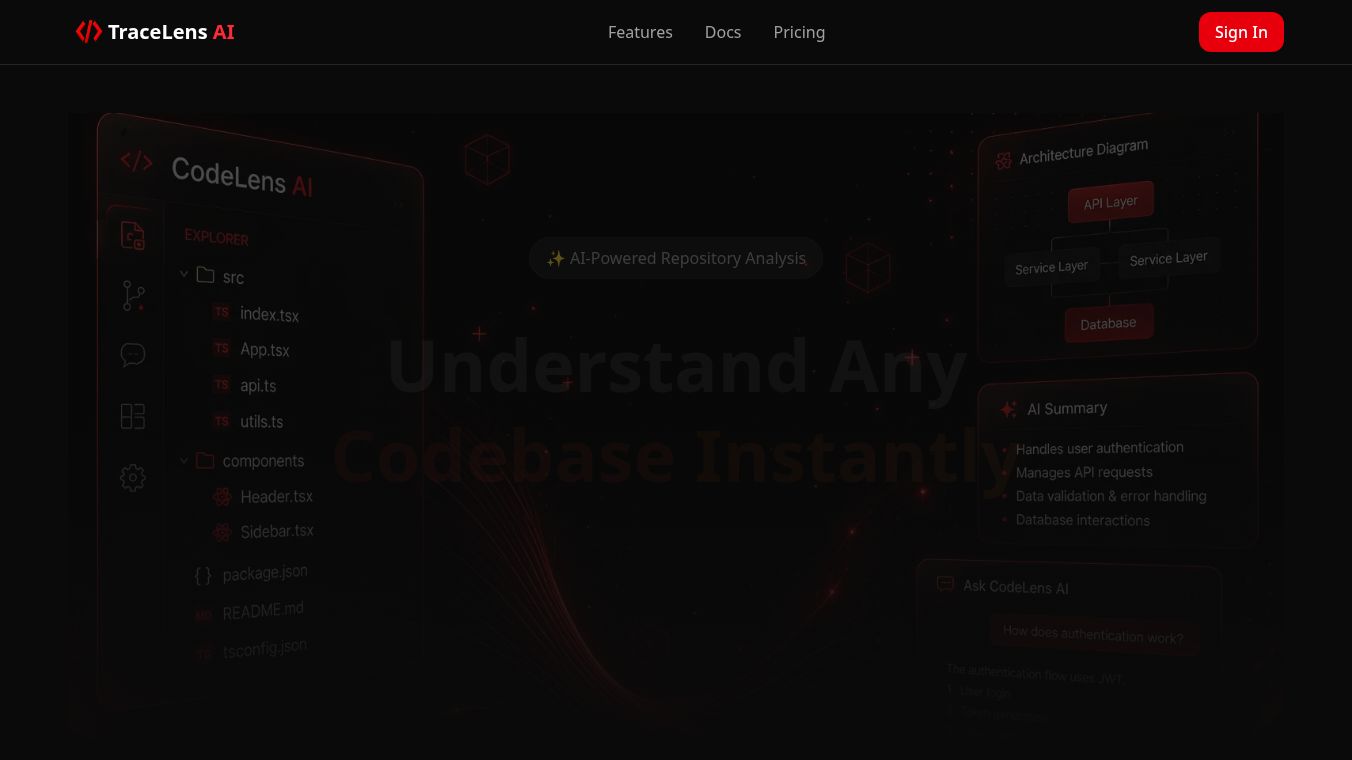Click the TS file icon beside index.tsx
Screen dimensions: 1352x760
[222, 312]
